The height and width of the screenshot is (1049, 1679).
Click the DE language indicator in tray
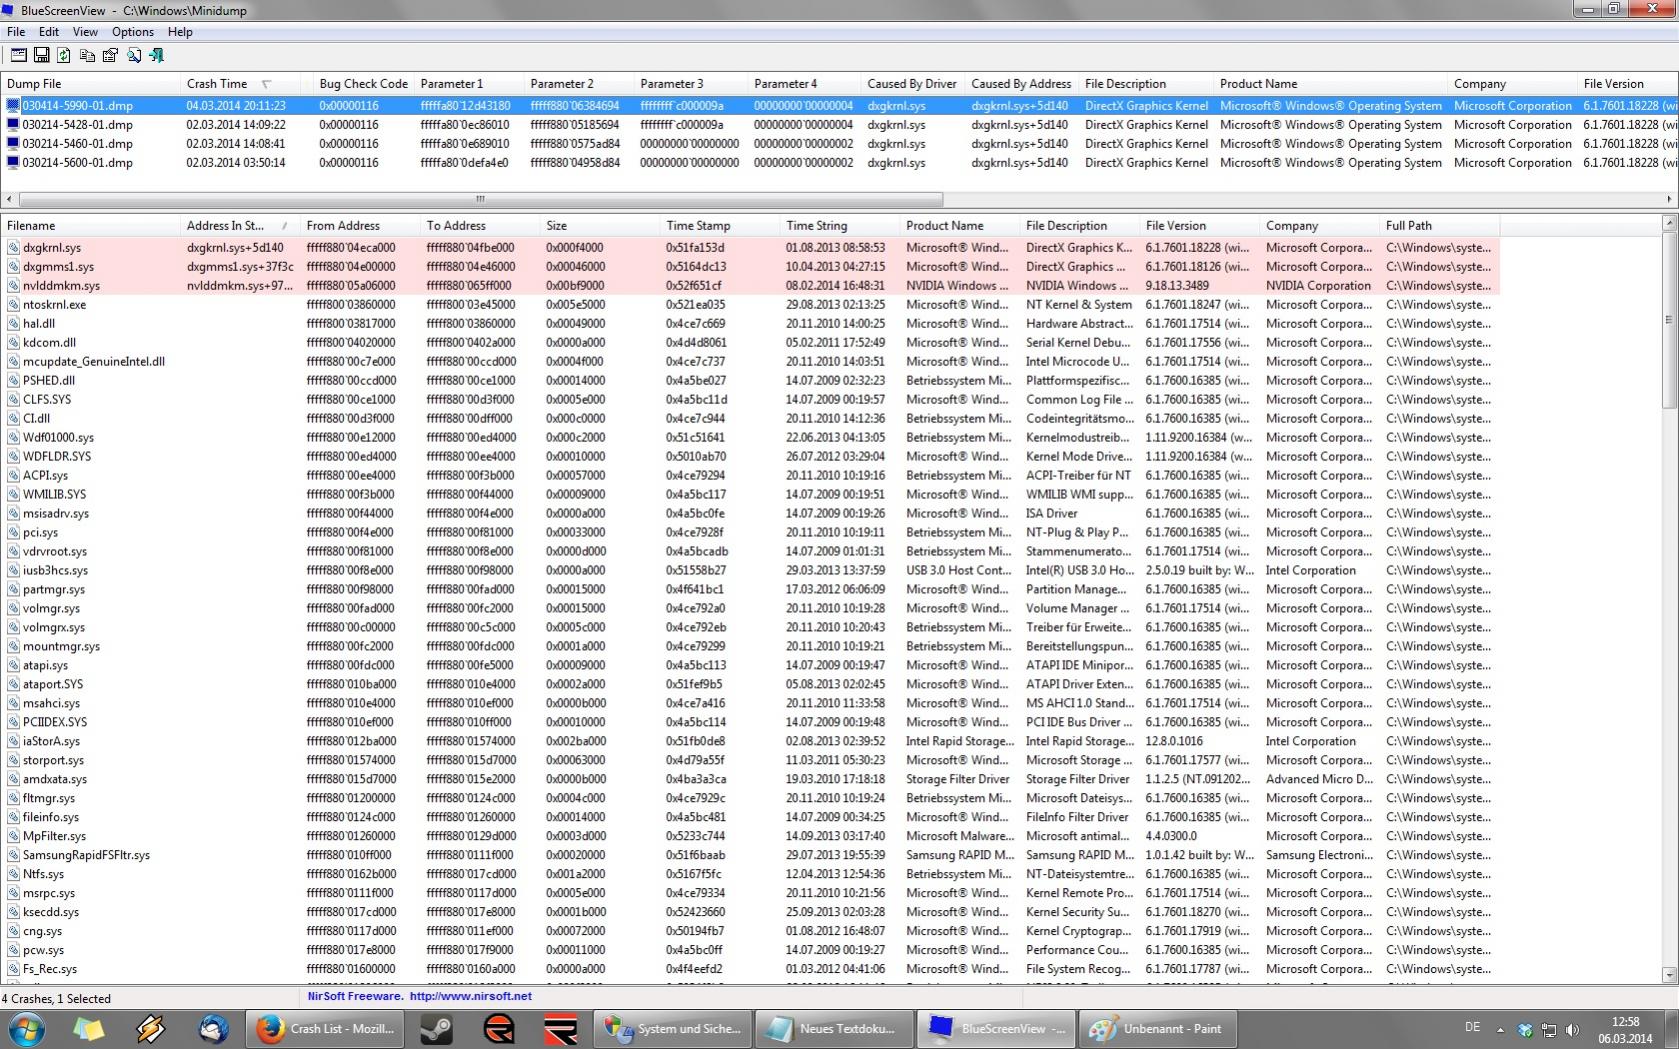point(1472,1027)
